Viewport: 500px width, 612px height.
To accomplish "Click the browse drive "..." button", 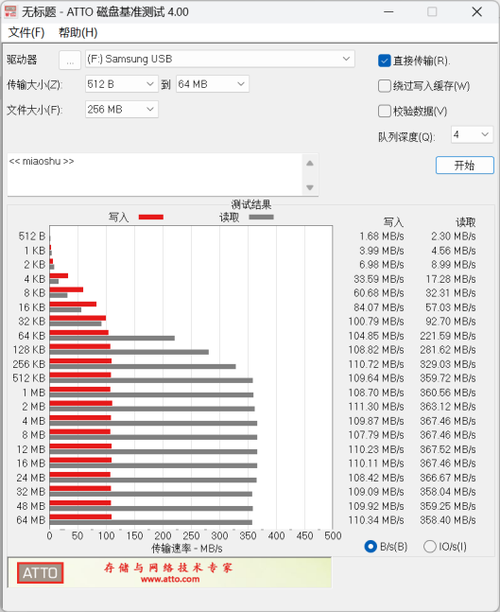I will coord(70,60).
